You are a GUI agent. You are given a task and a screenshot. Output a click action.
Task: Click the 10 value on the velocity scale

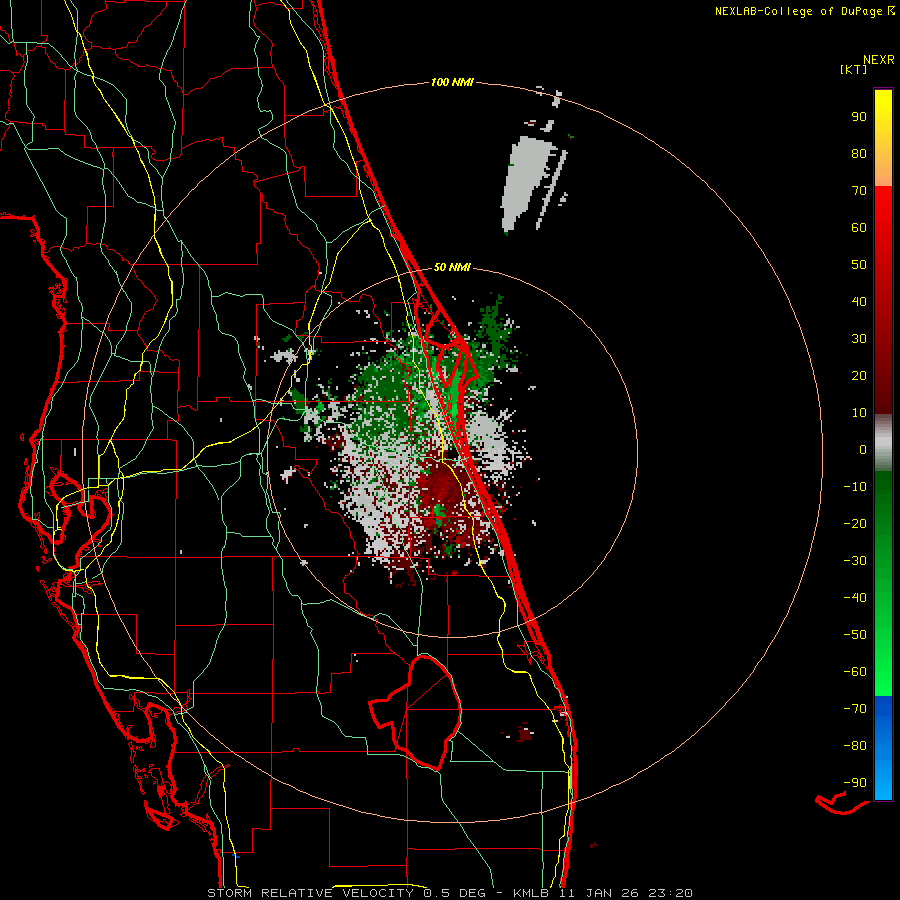coord(859,413)
